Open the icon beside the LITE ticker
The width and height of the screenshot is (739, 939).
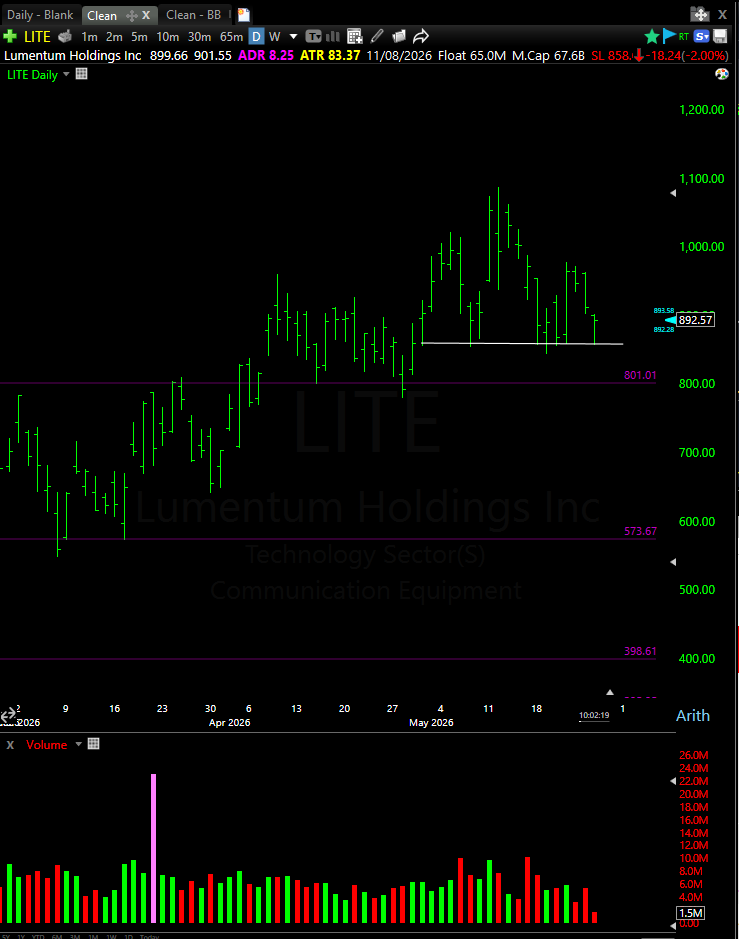click(x=65, y=37)
